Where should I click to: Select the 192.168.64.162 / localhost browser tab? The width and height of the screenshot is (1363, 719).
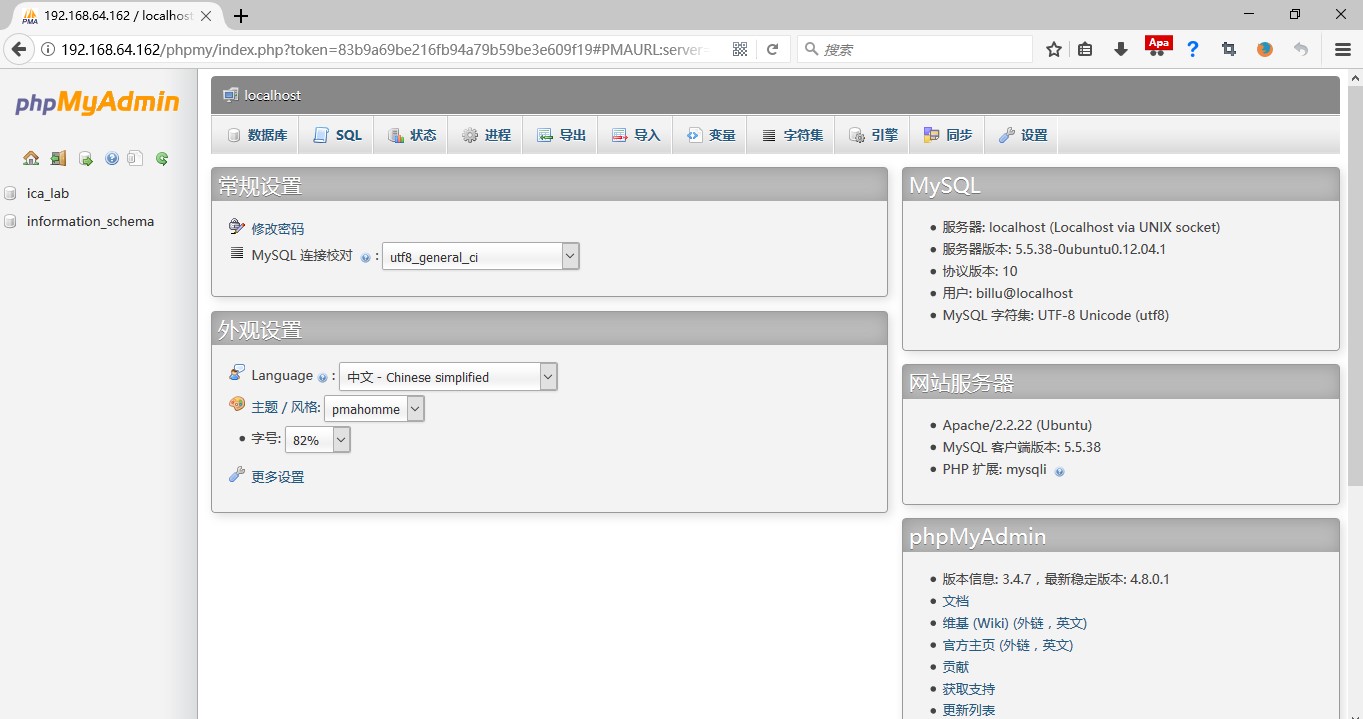point(115,16)
